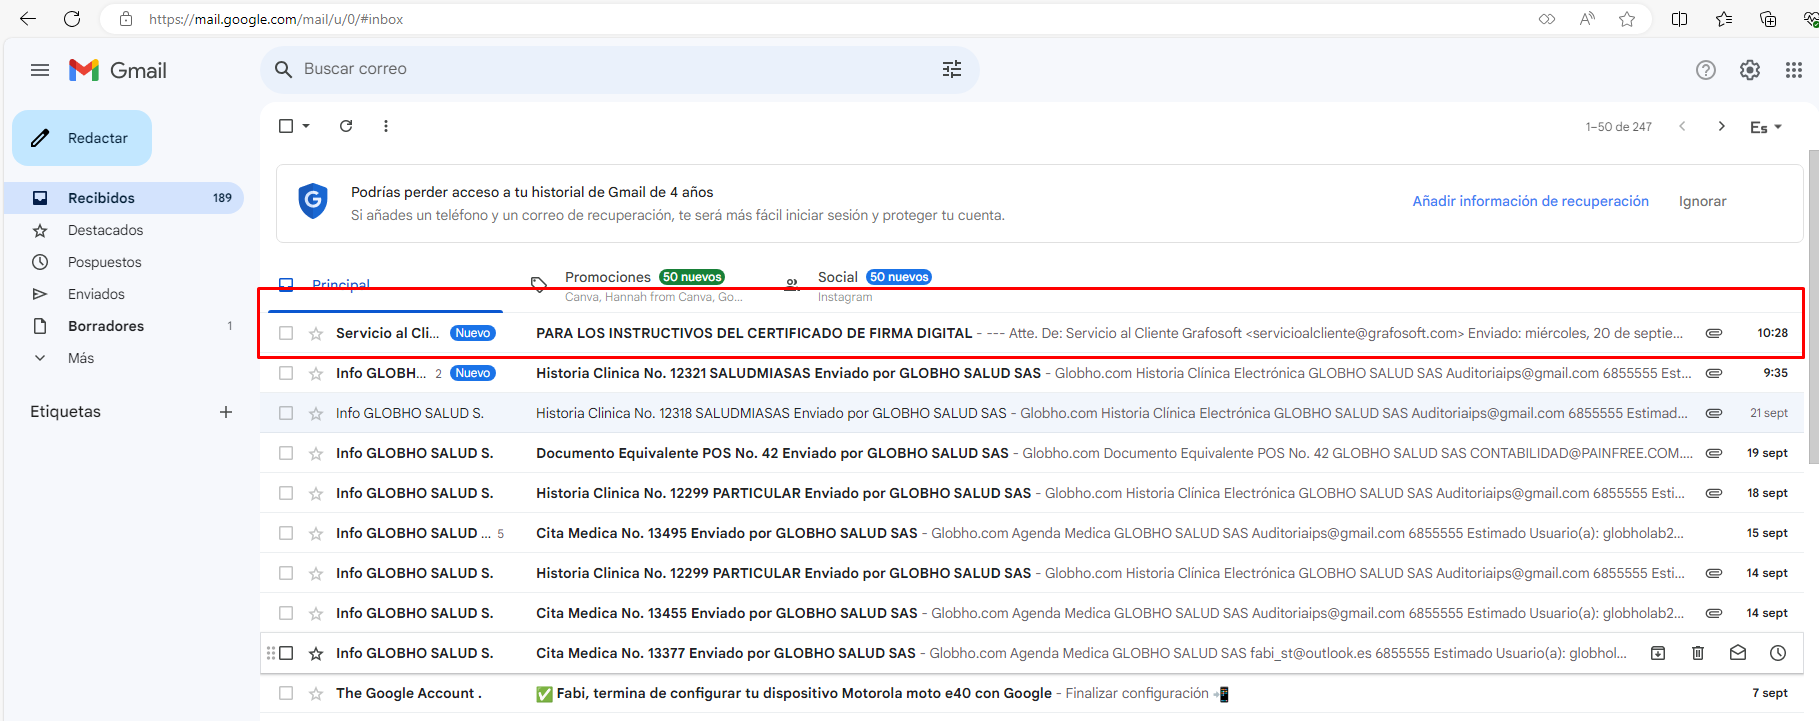Open the Google apps grid
The image size is (1819, 721).
pos(1793,70)
